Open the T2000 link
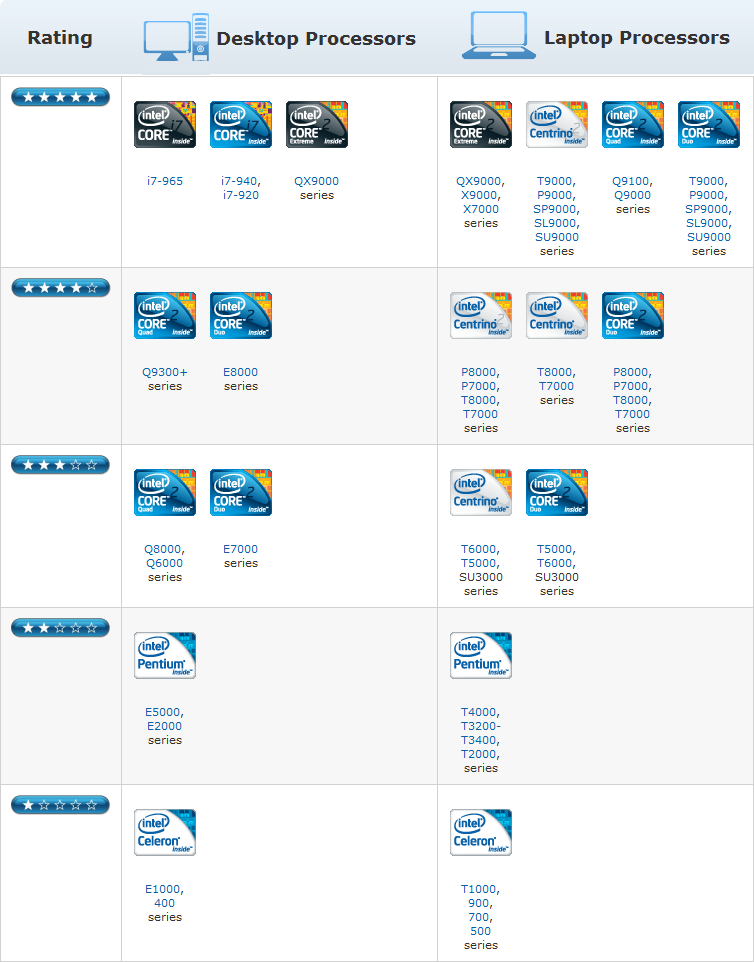 tap(479, 755)
